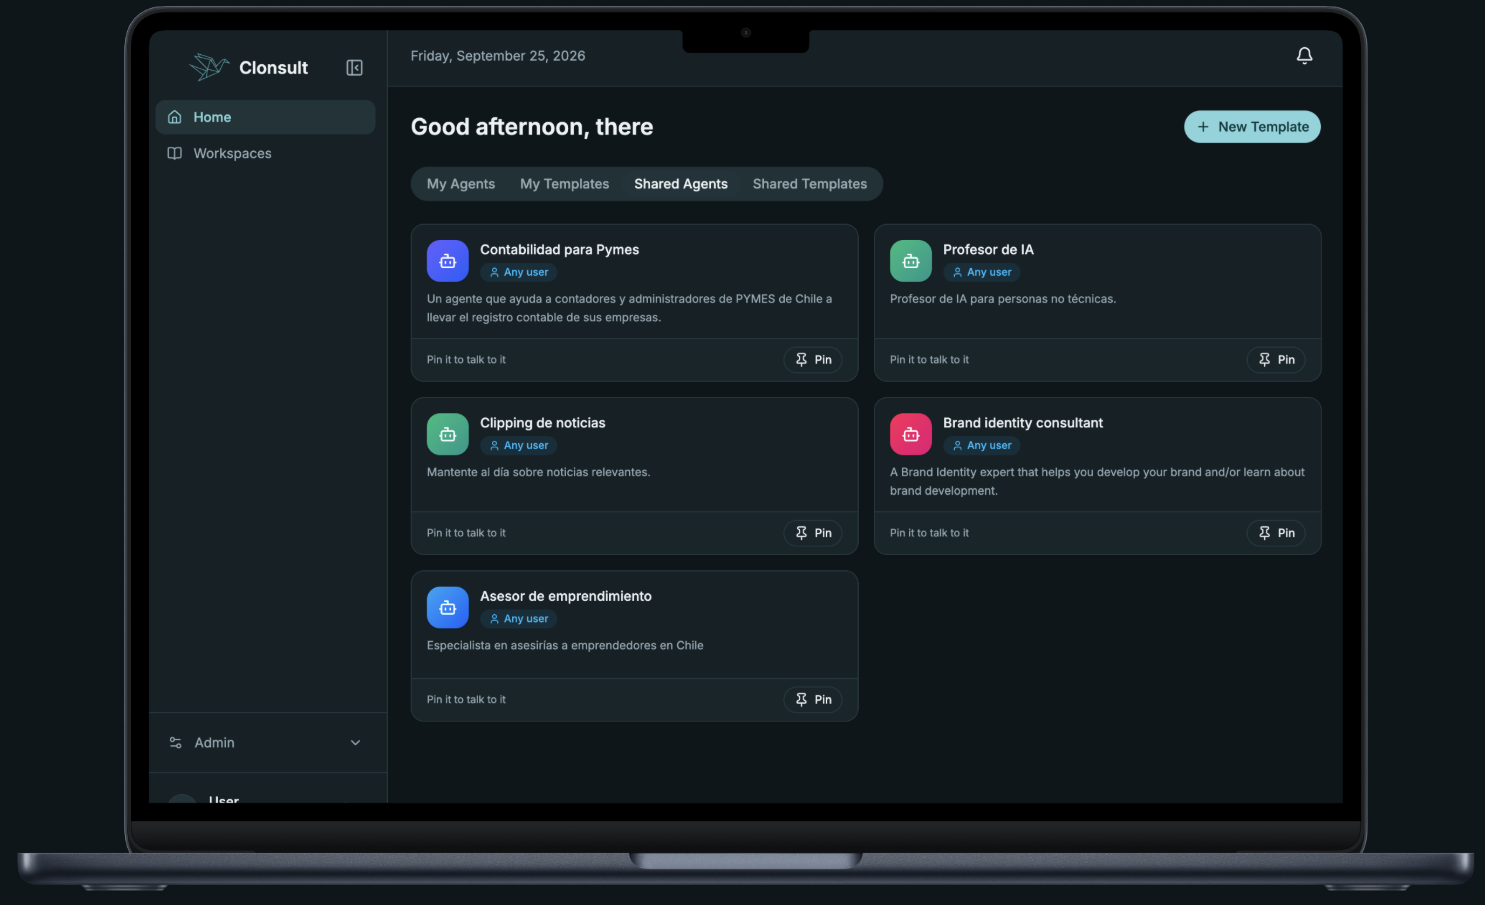Image resolution: width=1485 pixels, height=905 pixels.
Task: Click date text Friday, September 25, 2026
Action: 498,56
